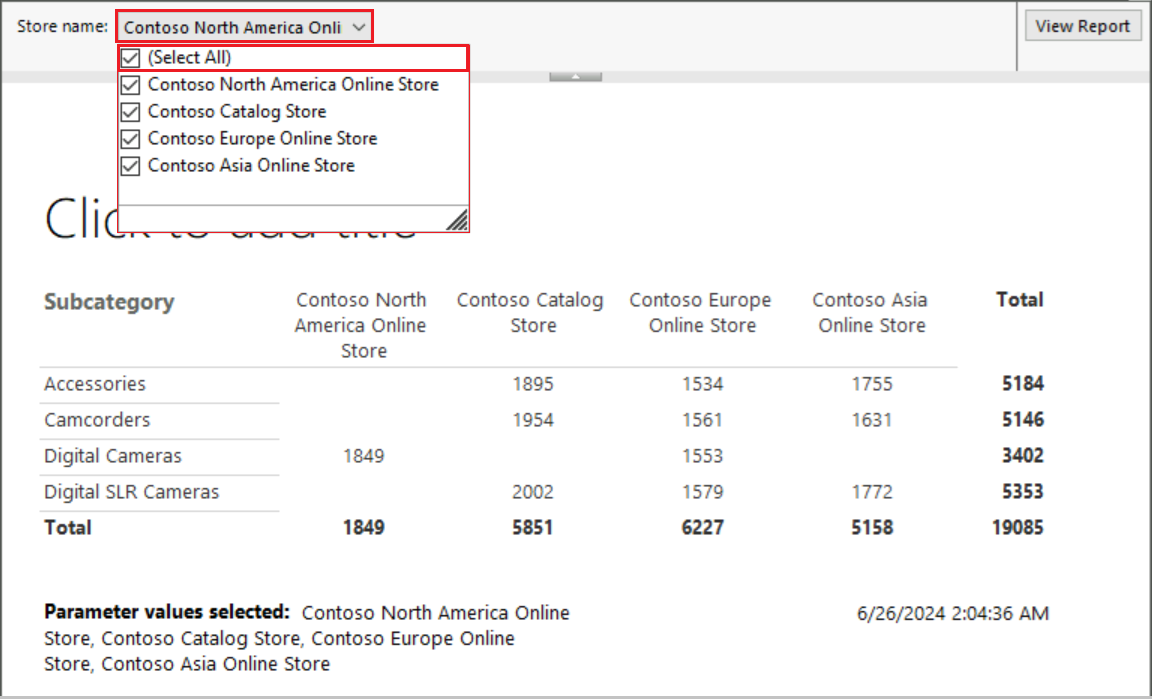Uncheck Contoso Catalog Store option

tap(129, 111)
